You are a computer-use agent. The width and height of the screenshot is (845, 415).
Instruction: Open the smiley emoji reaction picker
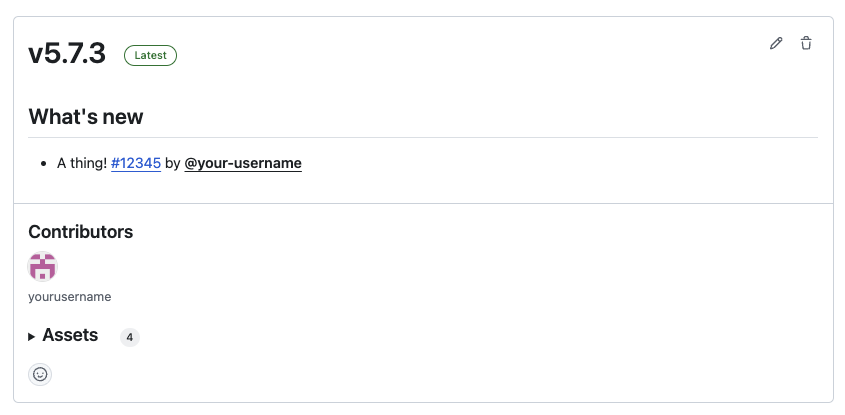point(40,374)
